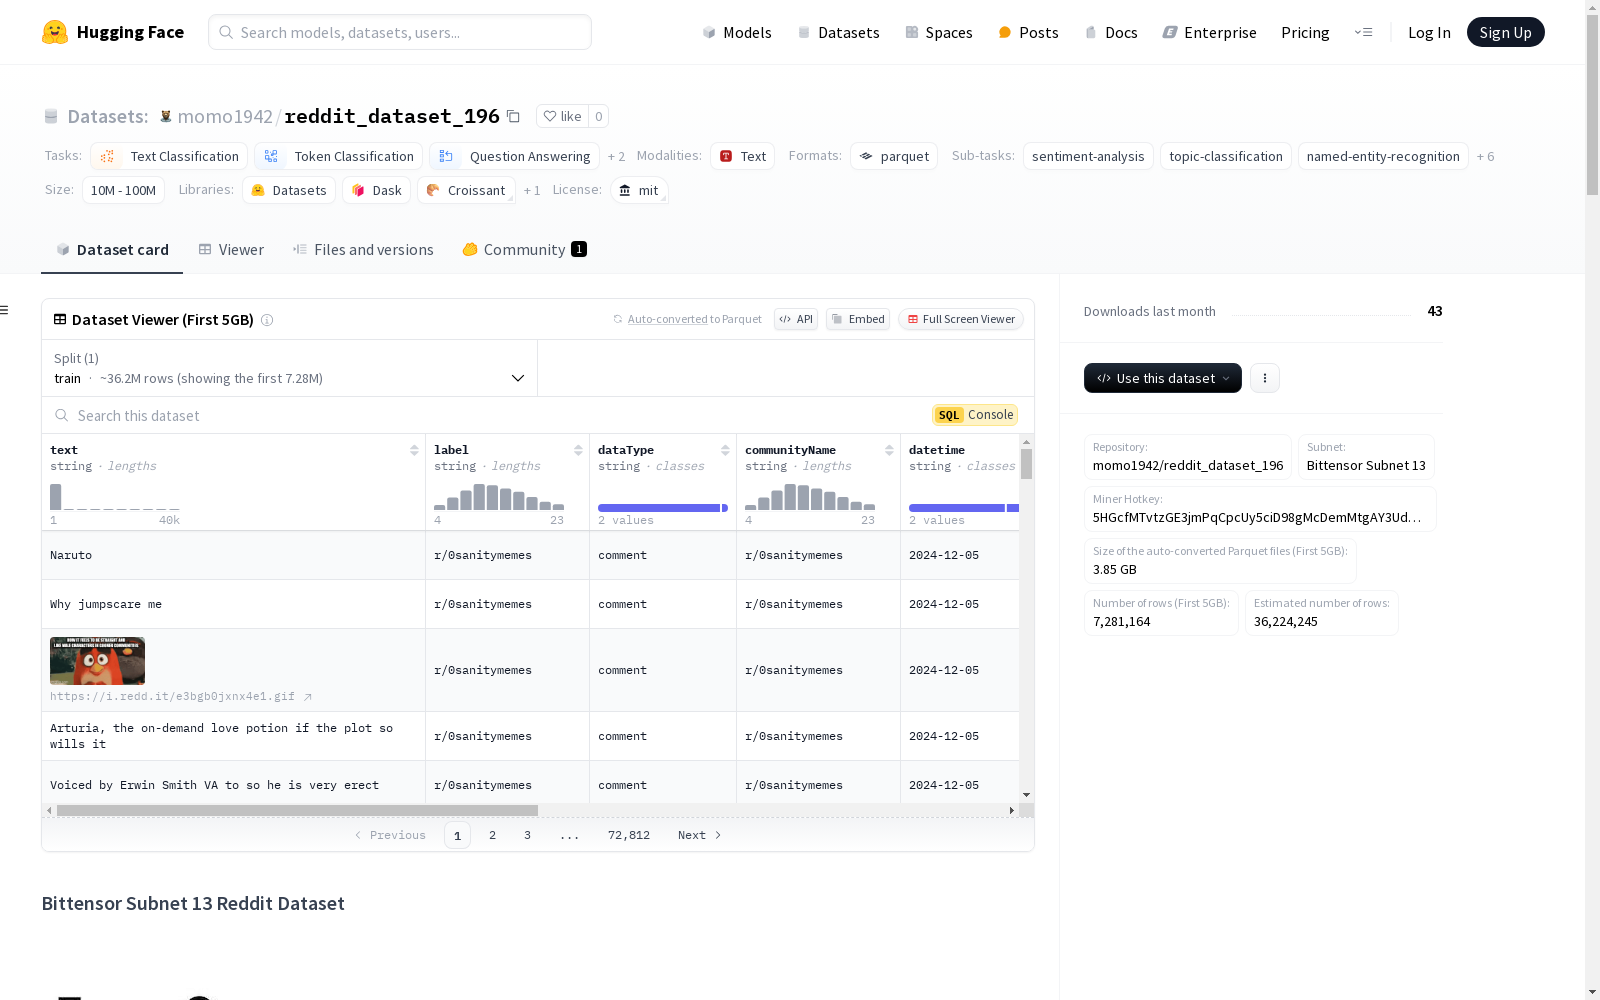Open the table of contents sidebar icon

[x=5, y=310]
